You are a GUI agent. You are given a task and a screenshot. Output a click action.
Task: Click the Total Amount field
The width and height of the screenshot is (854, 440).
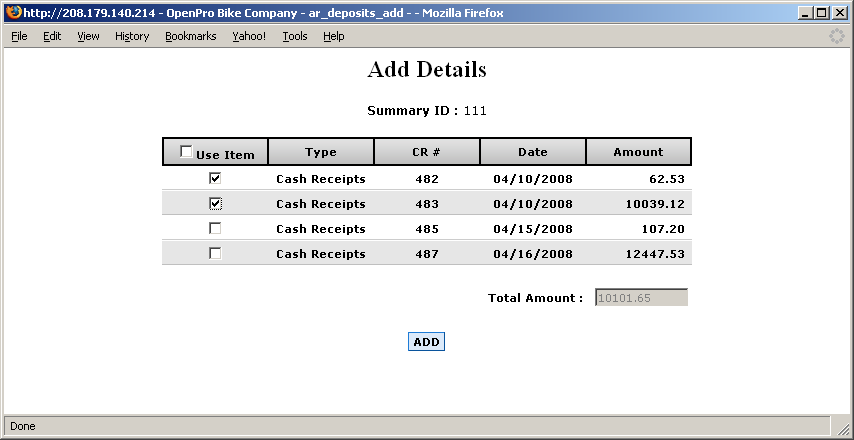point(641,297)
